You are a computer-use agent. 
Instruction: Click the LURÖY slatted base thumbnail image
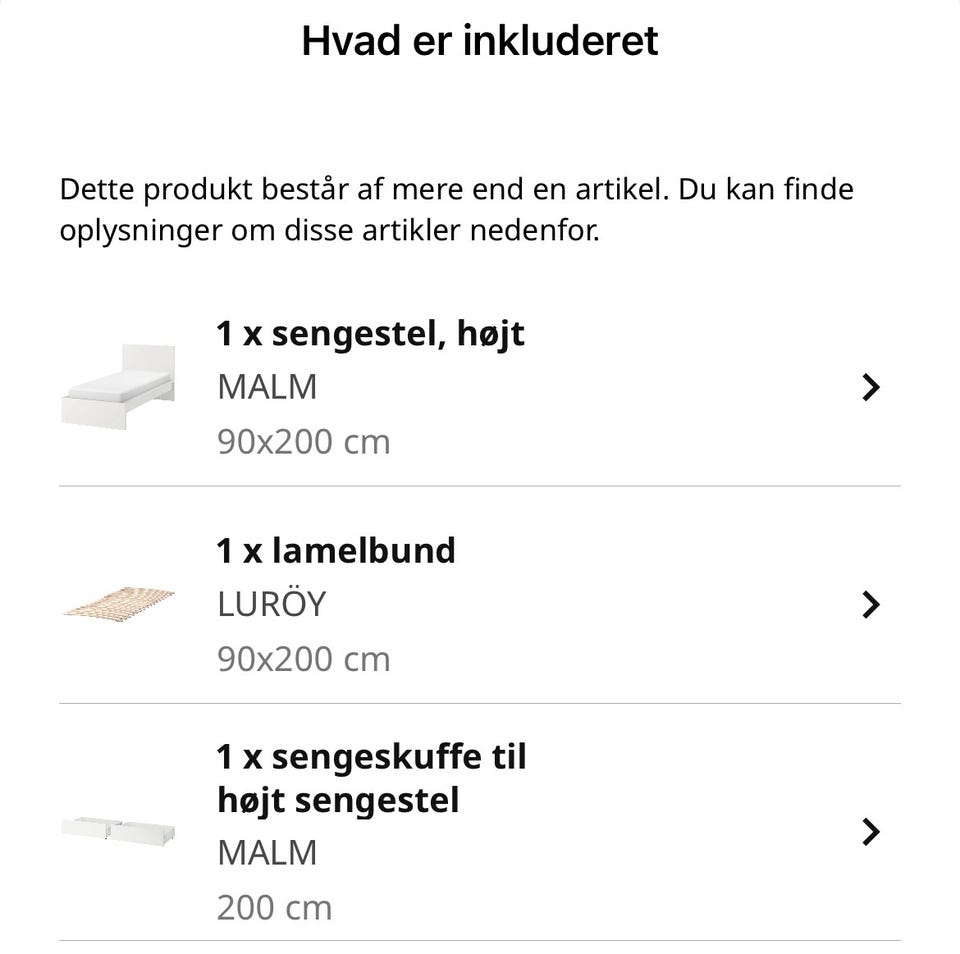pyautogui.click(x=118, y=603)
